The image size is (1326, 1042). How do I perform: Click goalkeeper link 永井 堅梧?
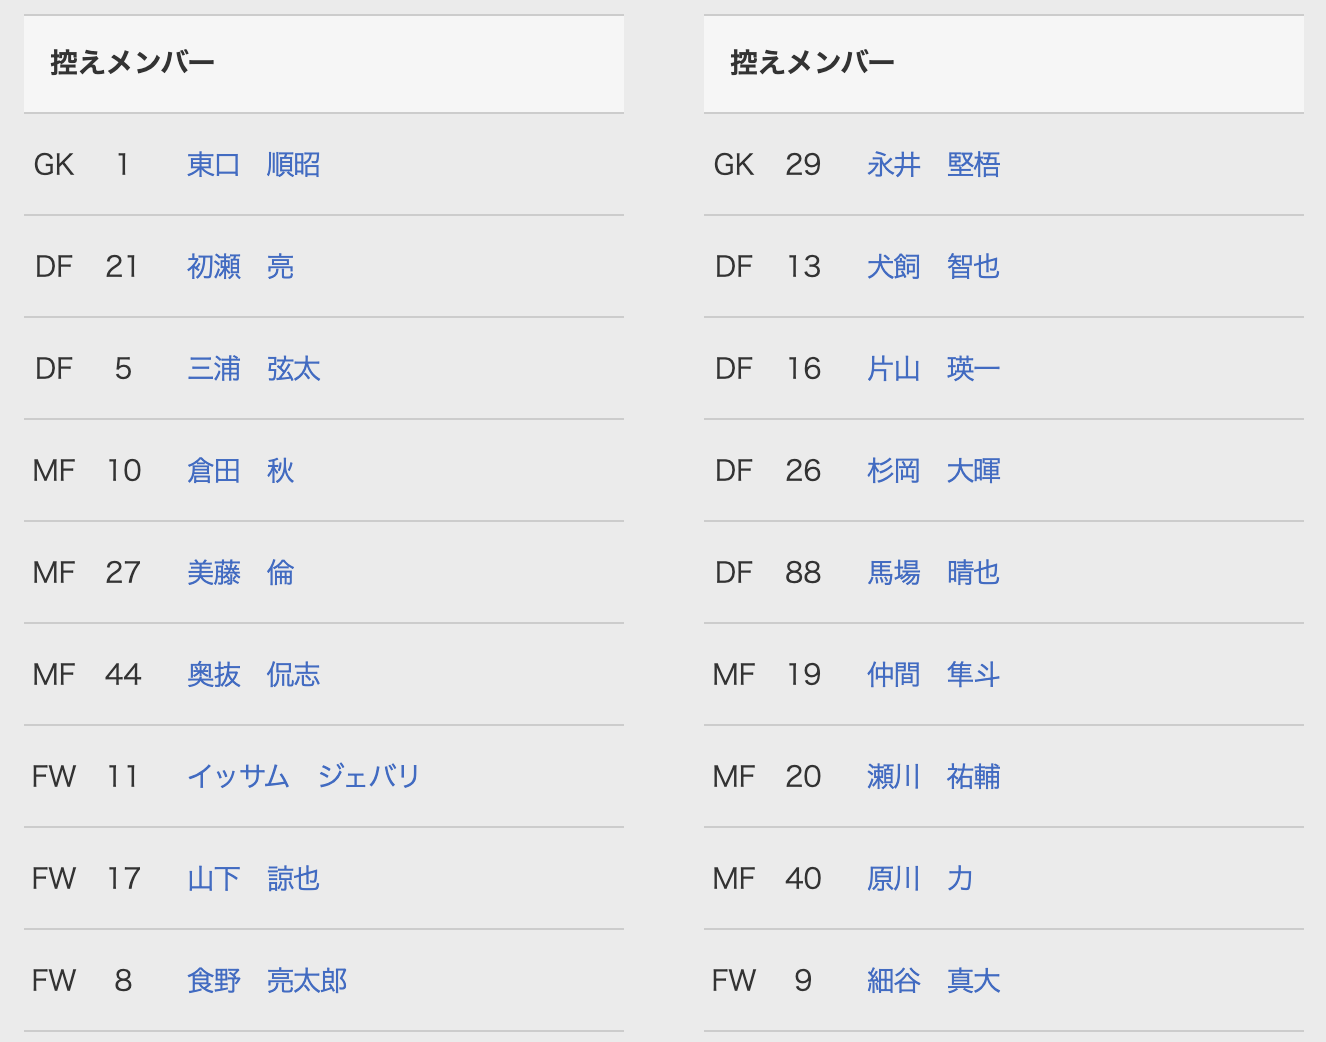click(933, 165)
